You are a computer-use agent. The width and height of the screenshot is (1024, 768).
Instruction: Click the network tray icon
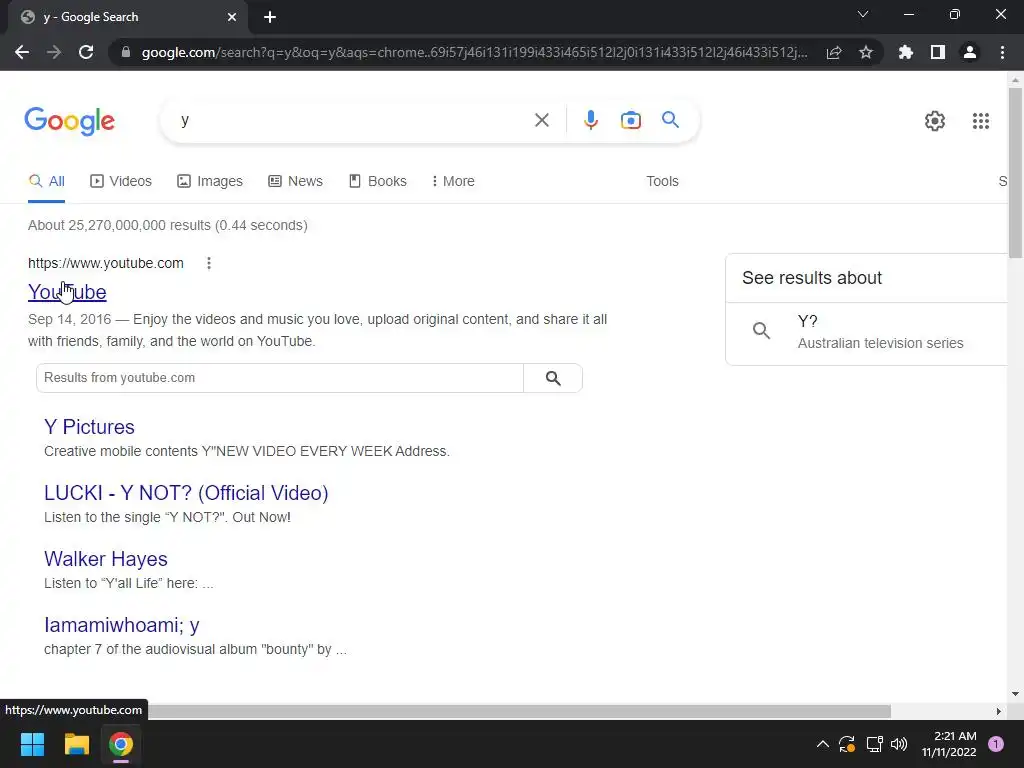pos(874,744)
